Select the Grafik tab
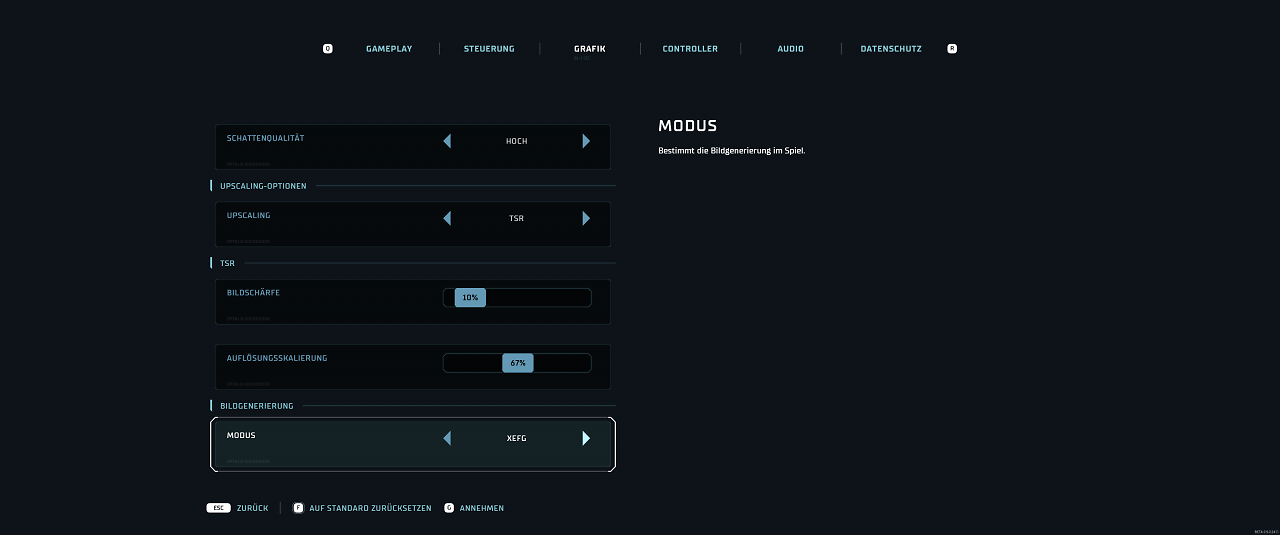This screenshot has height=535, width=1280. pyautogui.click(x=590, y=48)
